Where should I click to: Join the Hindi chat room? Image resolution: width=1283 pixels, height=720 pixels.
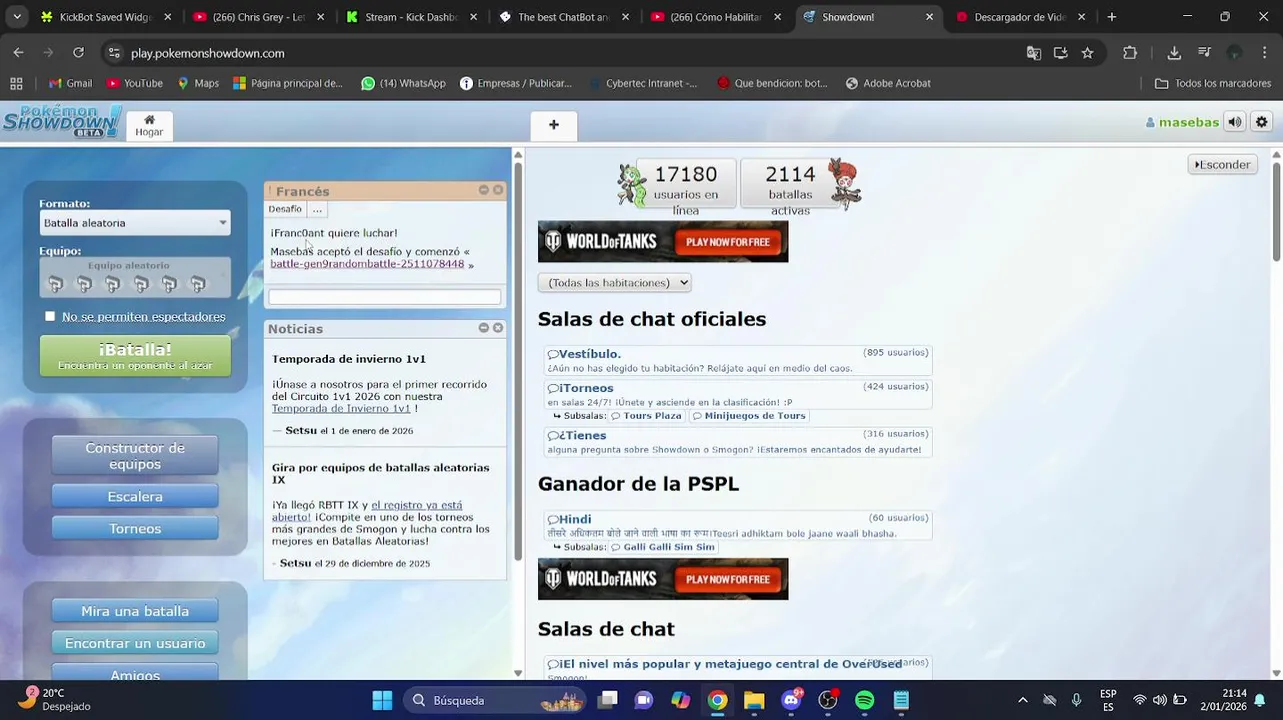click(739, 525)
